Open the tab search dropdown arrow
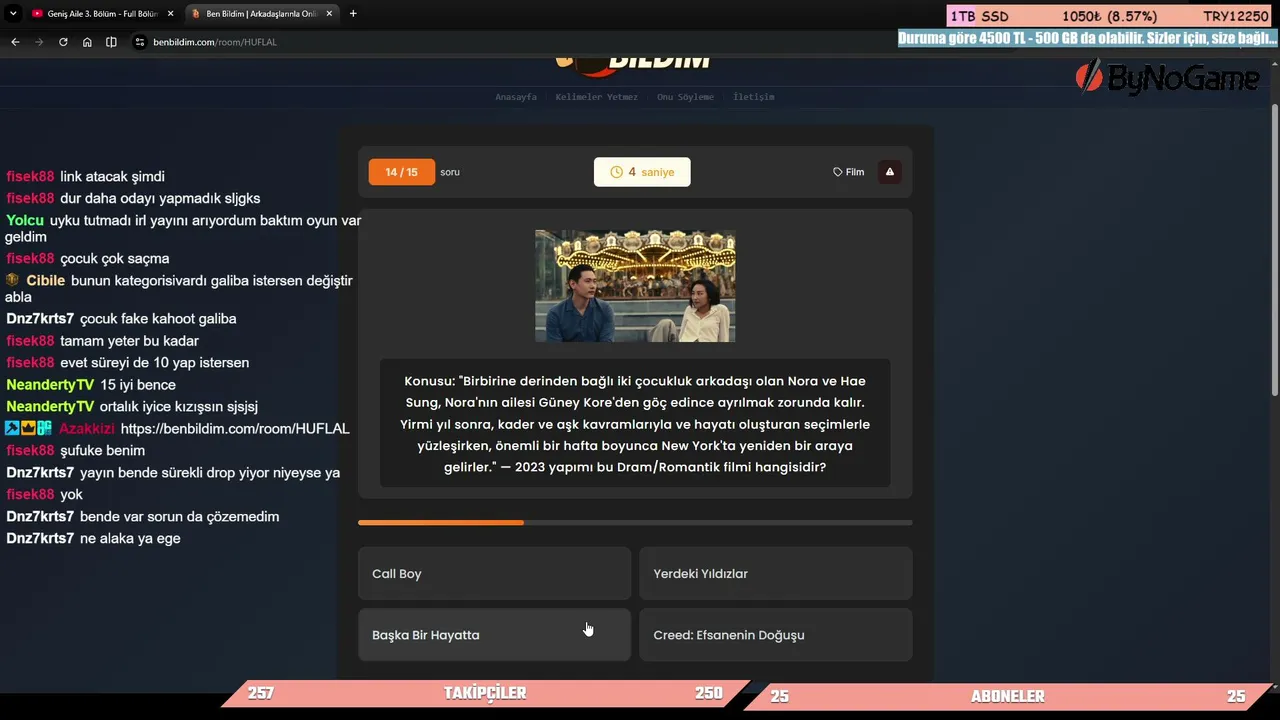The width and height of the screenshot is (1280, 720). [x=13, y=14]
